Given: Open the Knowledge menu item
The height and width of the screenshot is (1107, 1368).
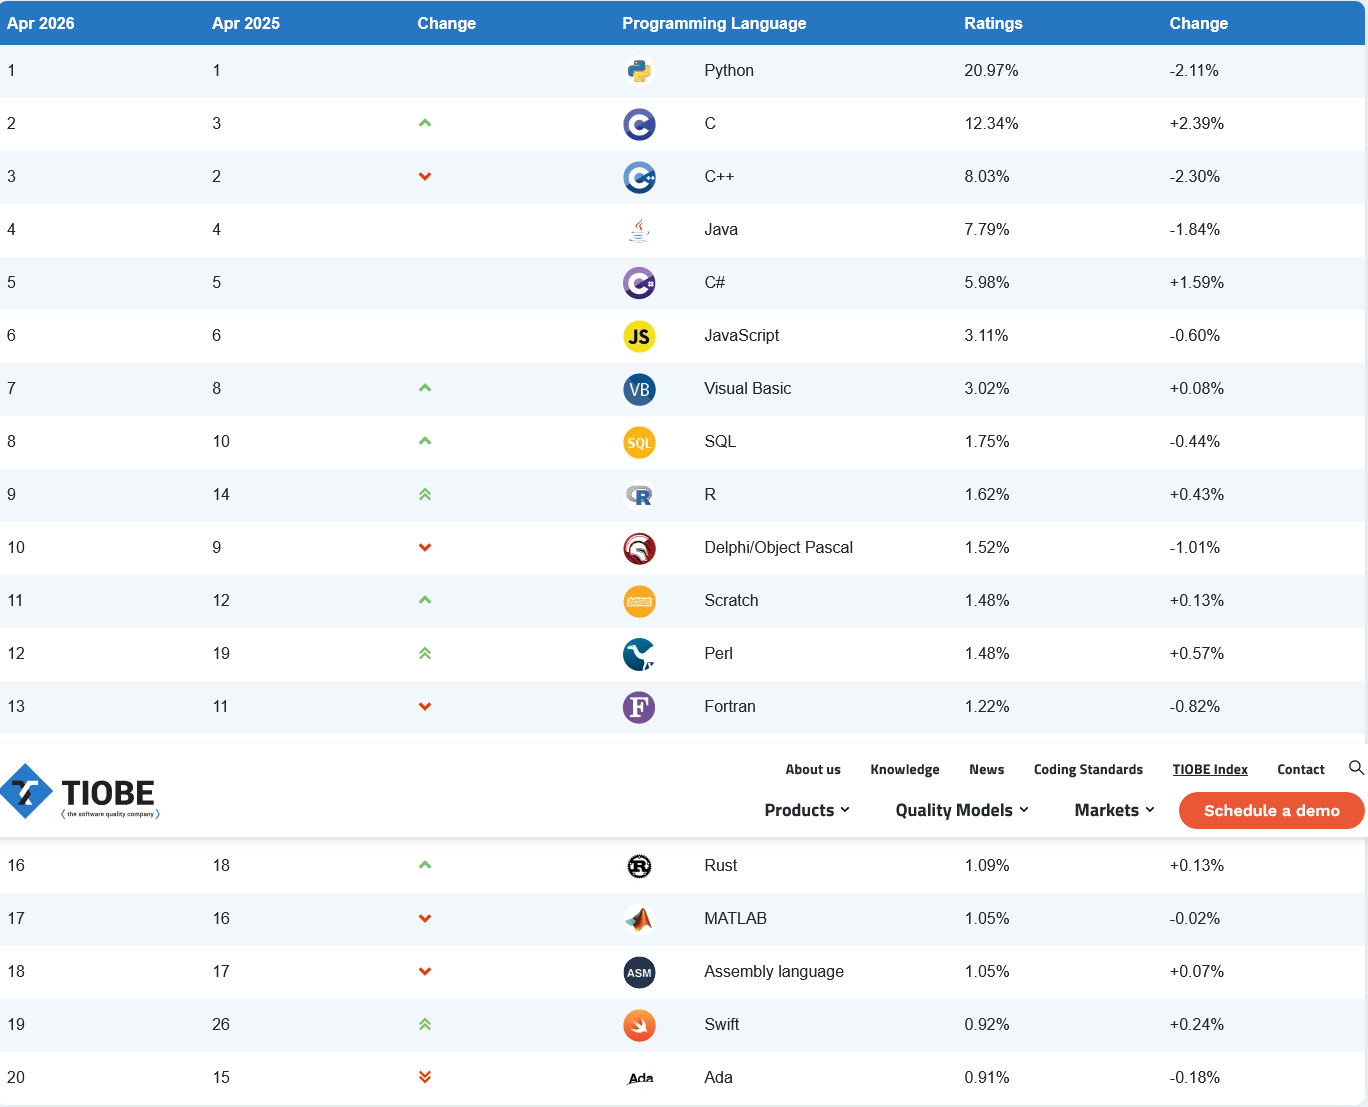Looking at the screenshot, I should pos(905,769).
